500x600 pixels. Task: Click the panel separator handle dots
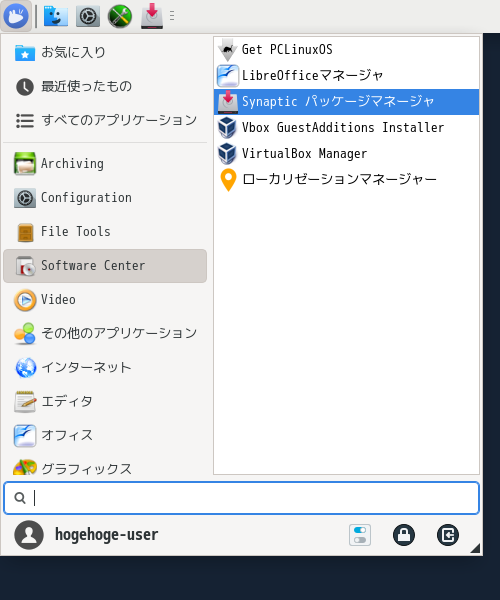click(172, 16)
